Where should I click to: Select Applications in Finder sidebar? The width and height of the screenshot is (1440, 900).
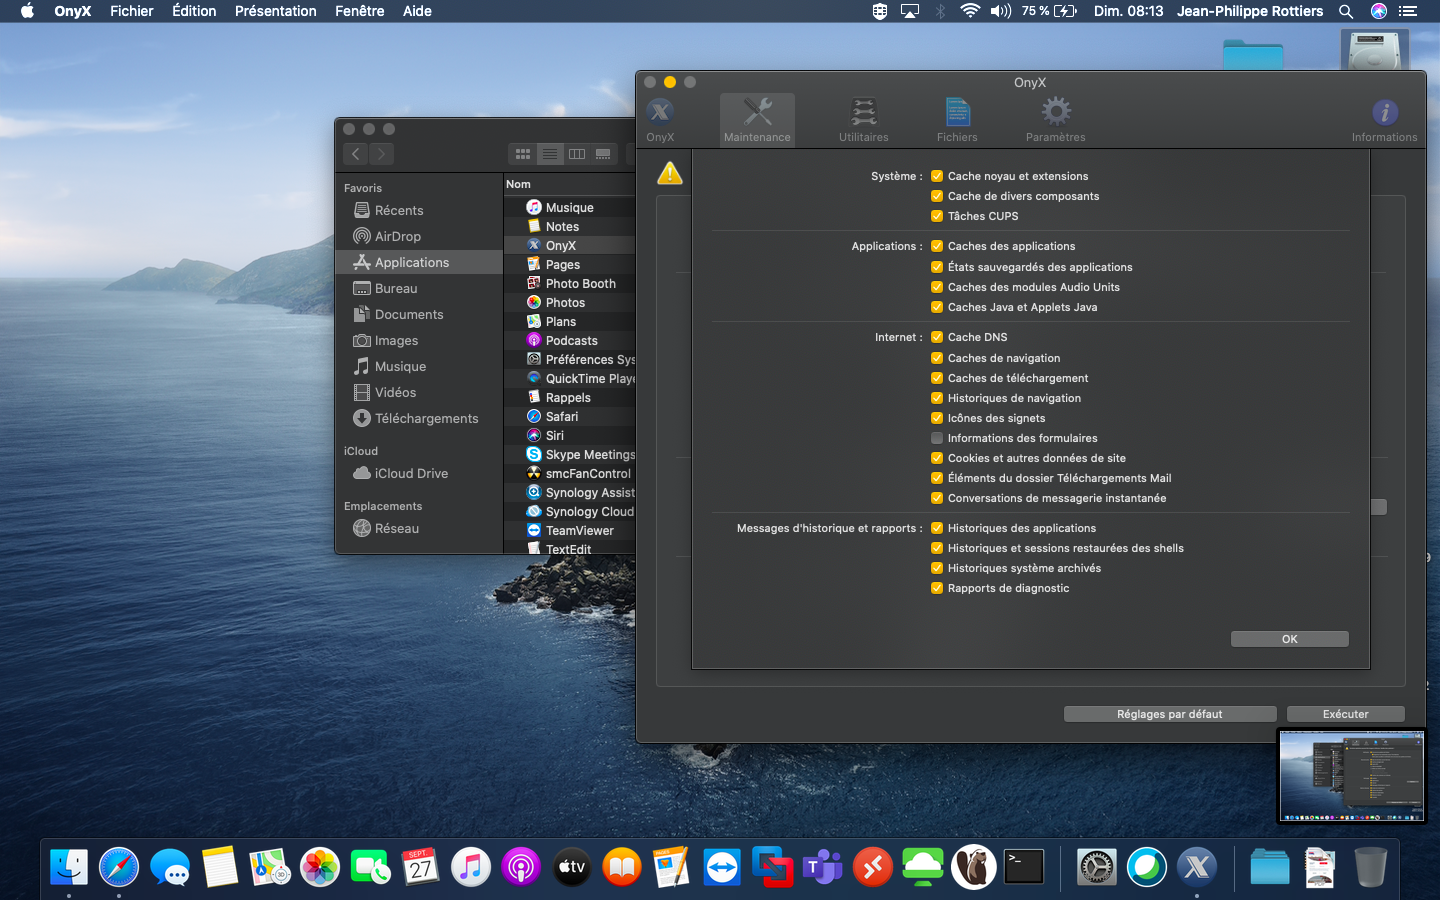(411, 262)
